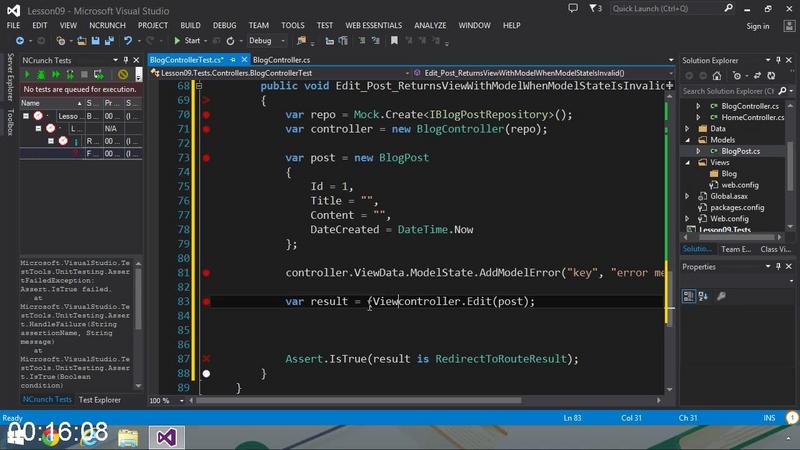Open the Start button dropdown arrow
800x450 pixels.
(x=206, y=41)
